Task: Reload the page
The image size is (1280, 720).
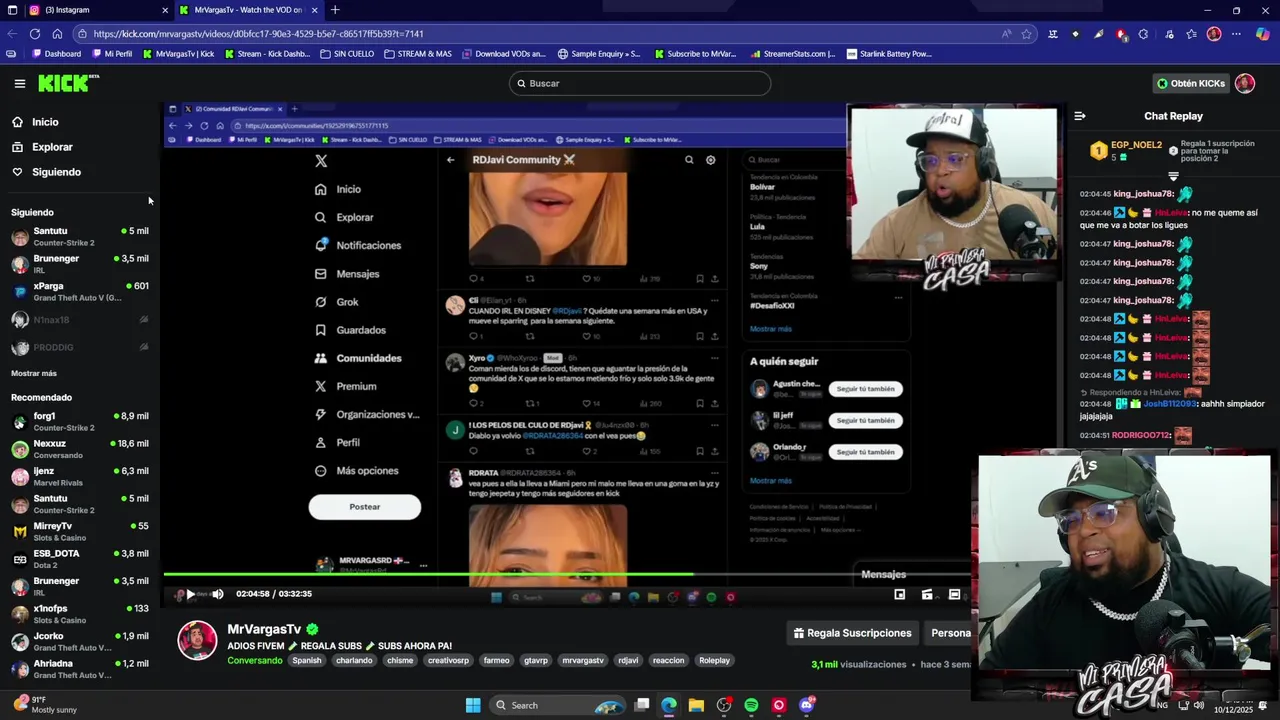Action: point(35,34)
